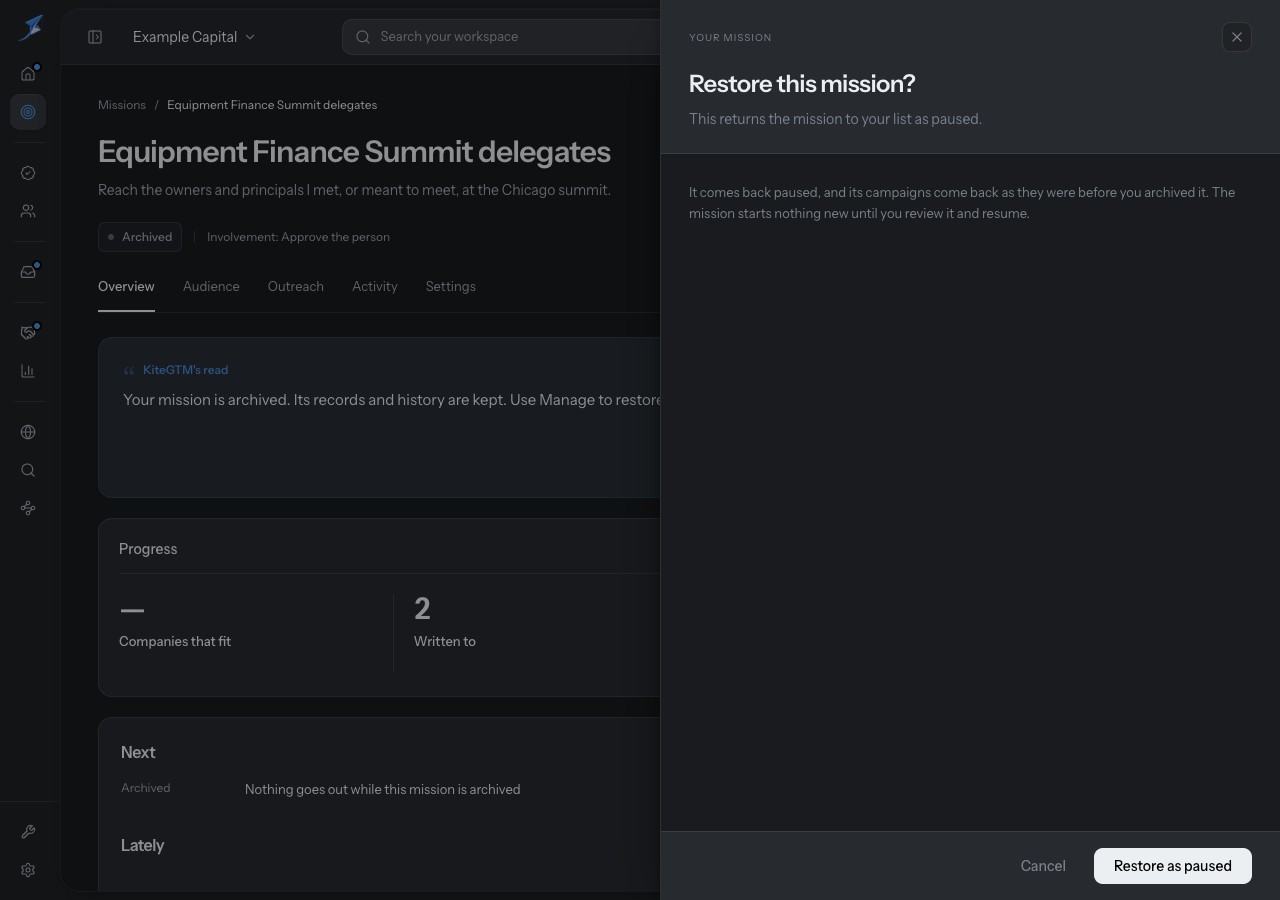Open the connected nodes icon in sidebar
Image resolution: width=1280 pixels, height=900 pixels.
[28, 508]
